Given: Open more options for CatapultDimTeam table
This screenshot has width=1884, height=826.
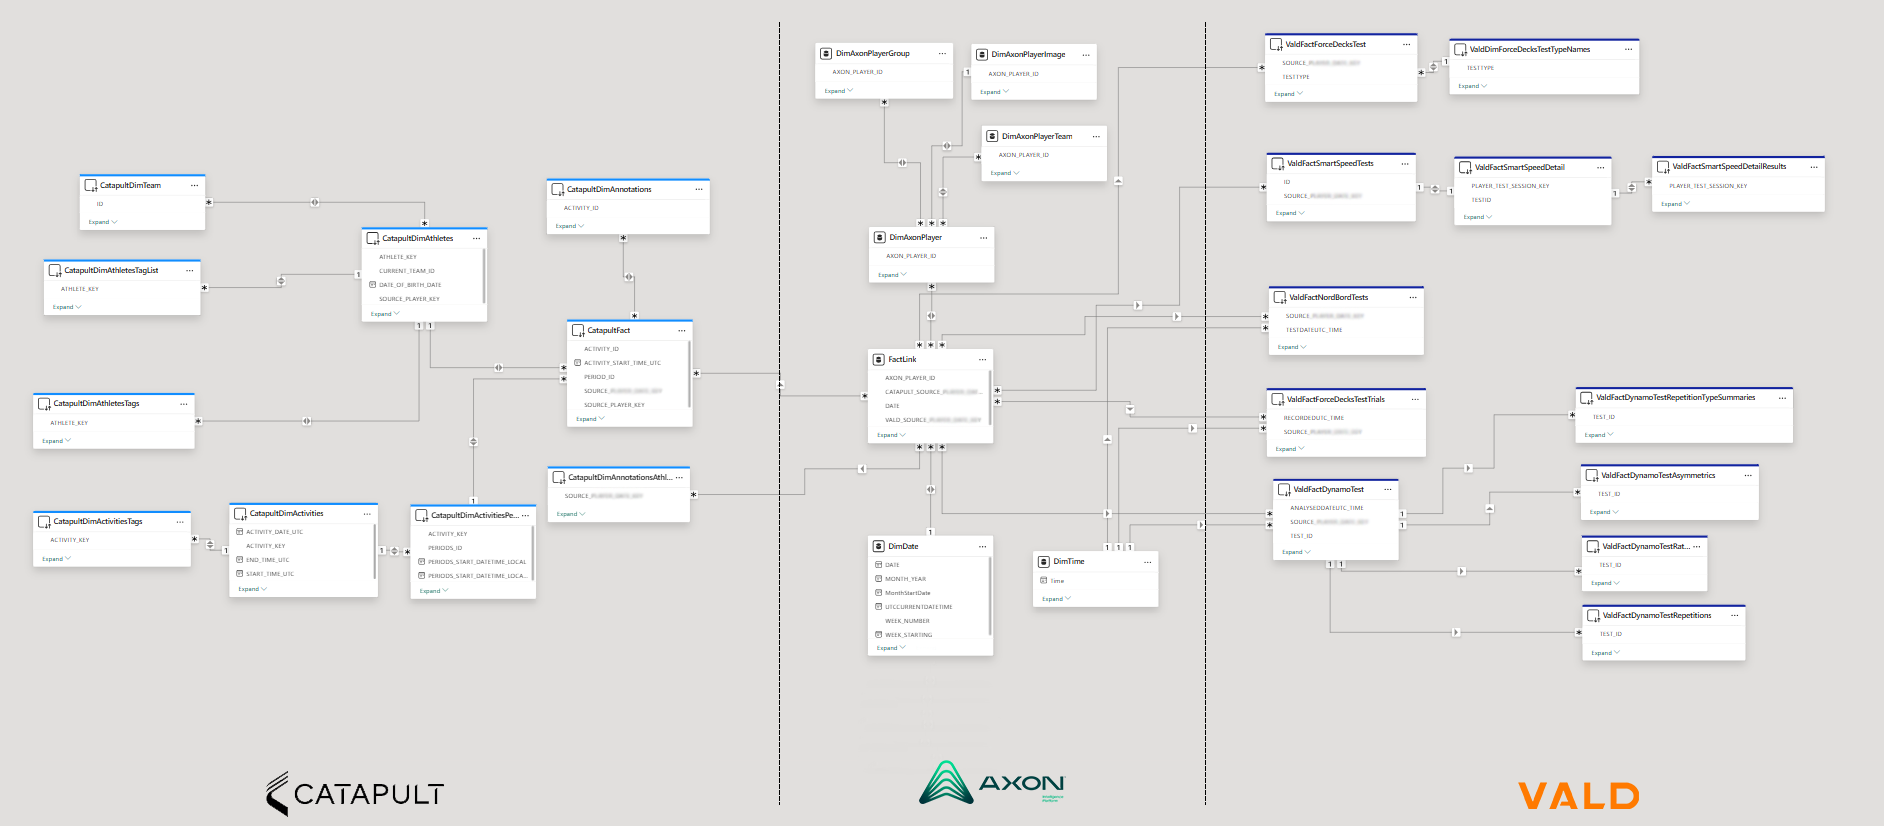Looking at the screenshot, I should (194, 185).
